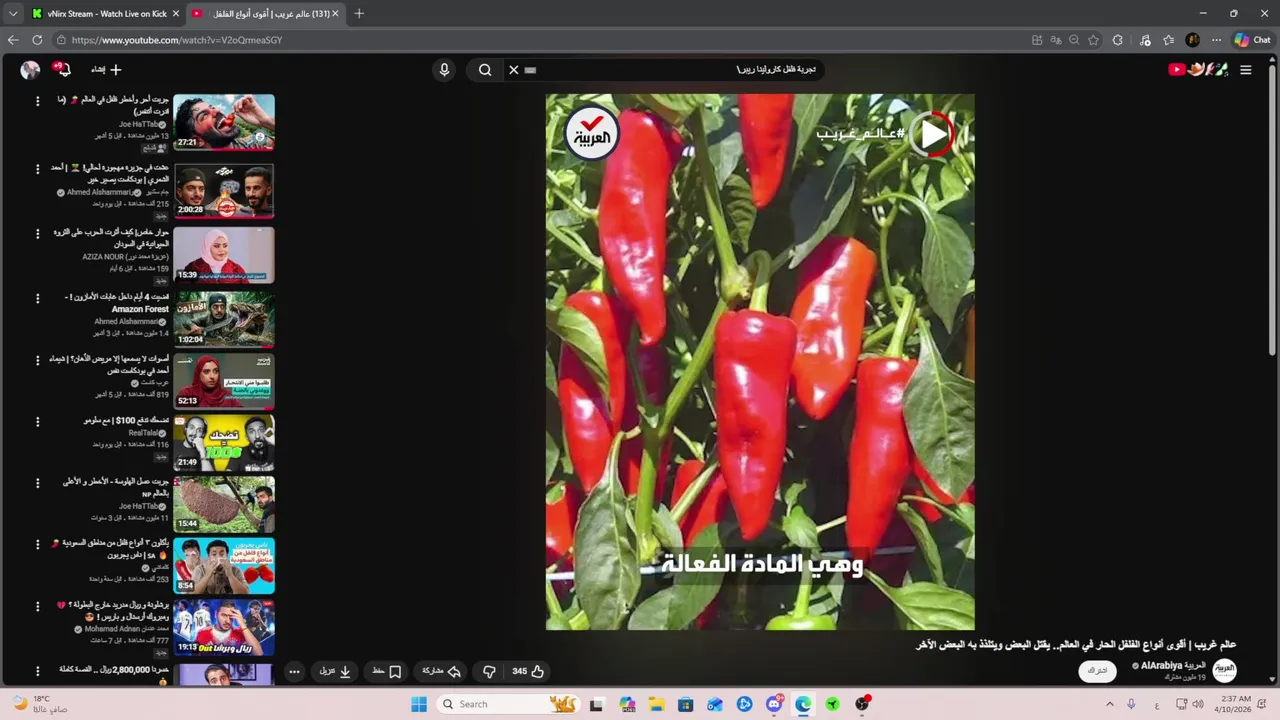This screenshot has height=720, width=1280.
Task: Like the video with thumbs up
Action: click(x=528, y=671)
